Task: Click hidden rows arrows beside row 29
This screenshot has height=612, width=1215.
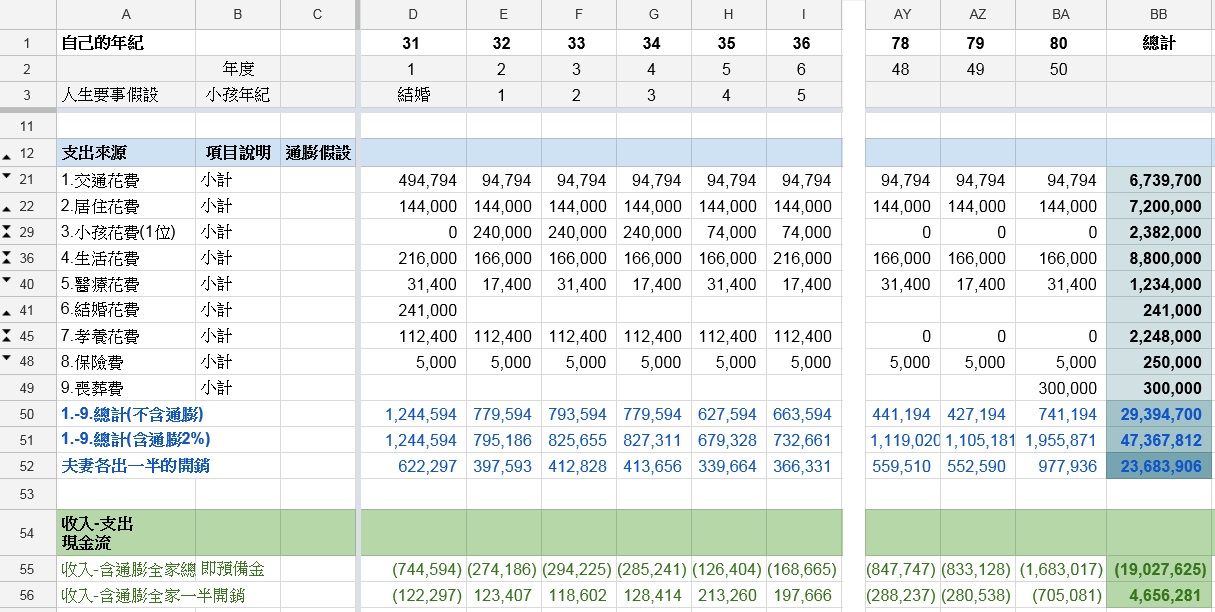Action: tap(7, 232)
